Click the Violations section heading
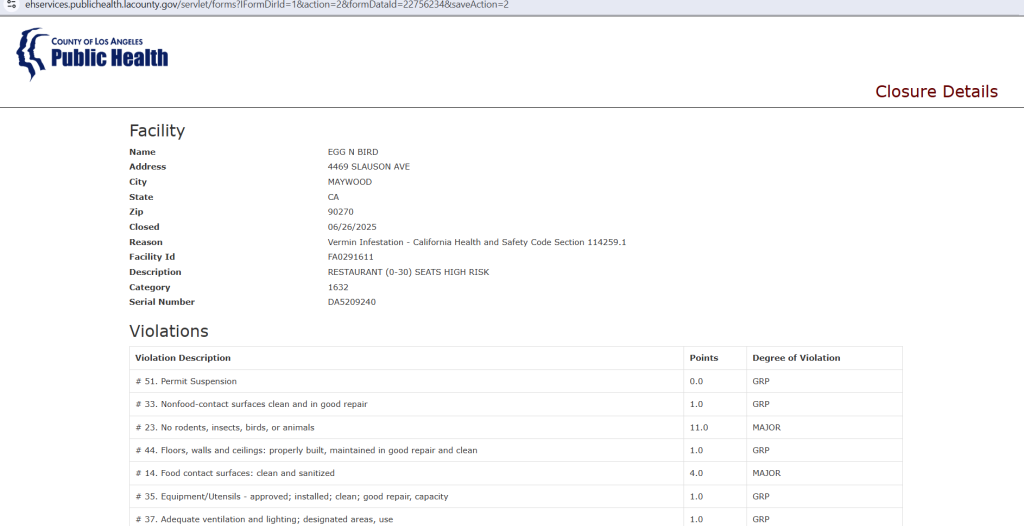 click(168, 331)
